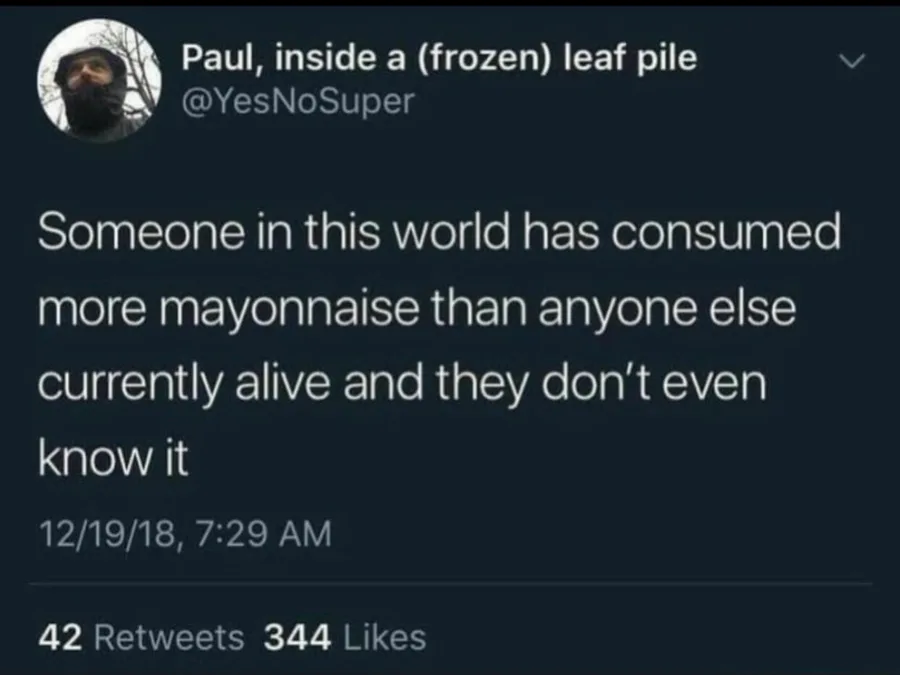Click the bold number 42

pos(61,637)
